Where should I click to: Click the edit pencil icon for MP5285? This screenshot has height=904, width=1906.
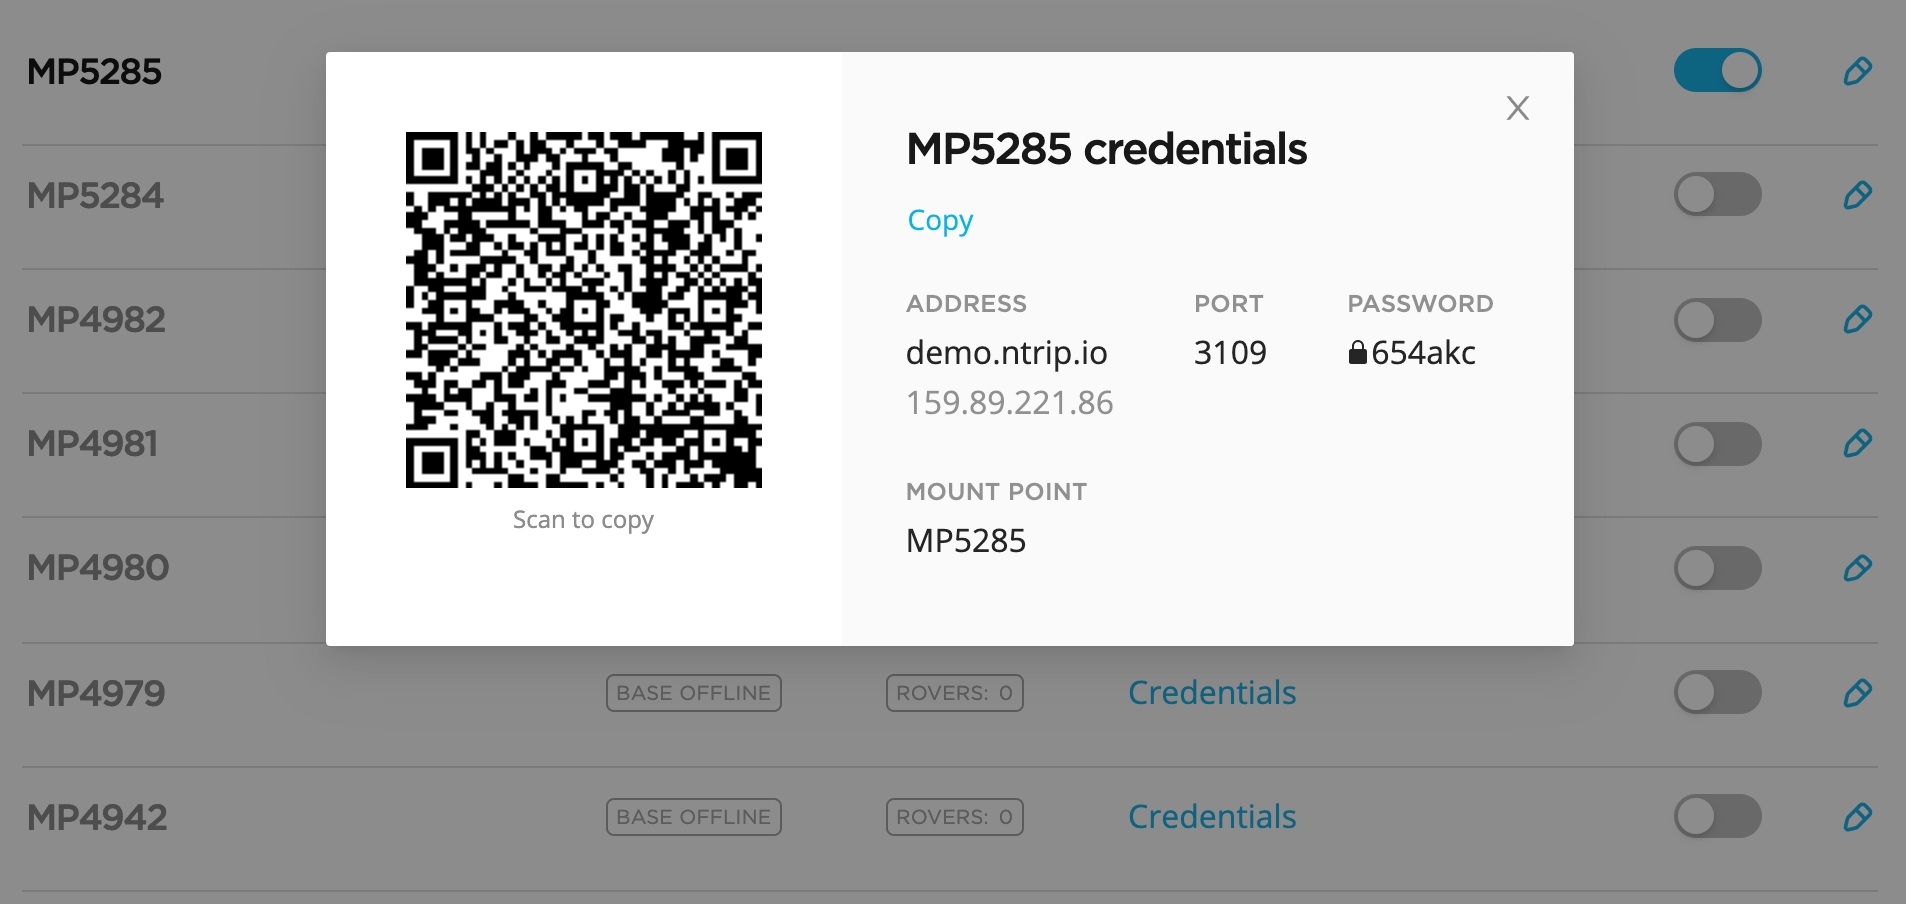1857,71
